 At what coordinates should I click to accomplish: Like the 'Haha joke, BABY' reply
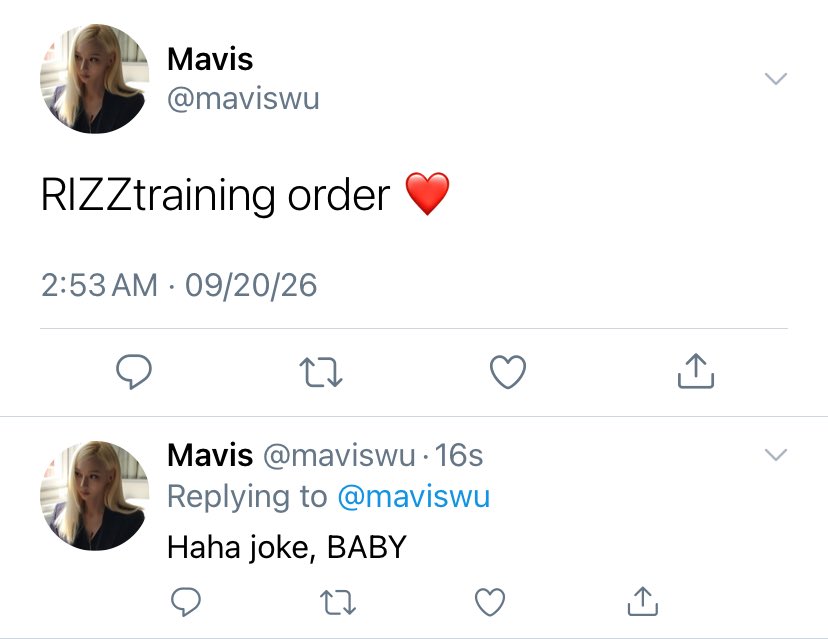pos(490,602)
